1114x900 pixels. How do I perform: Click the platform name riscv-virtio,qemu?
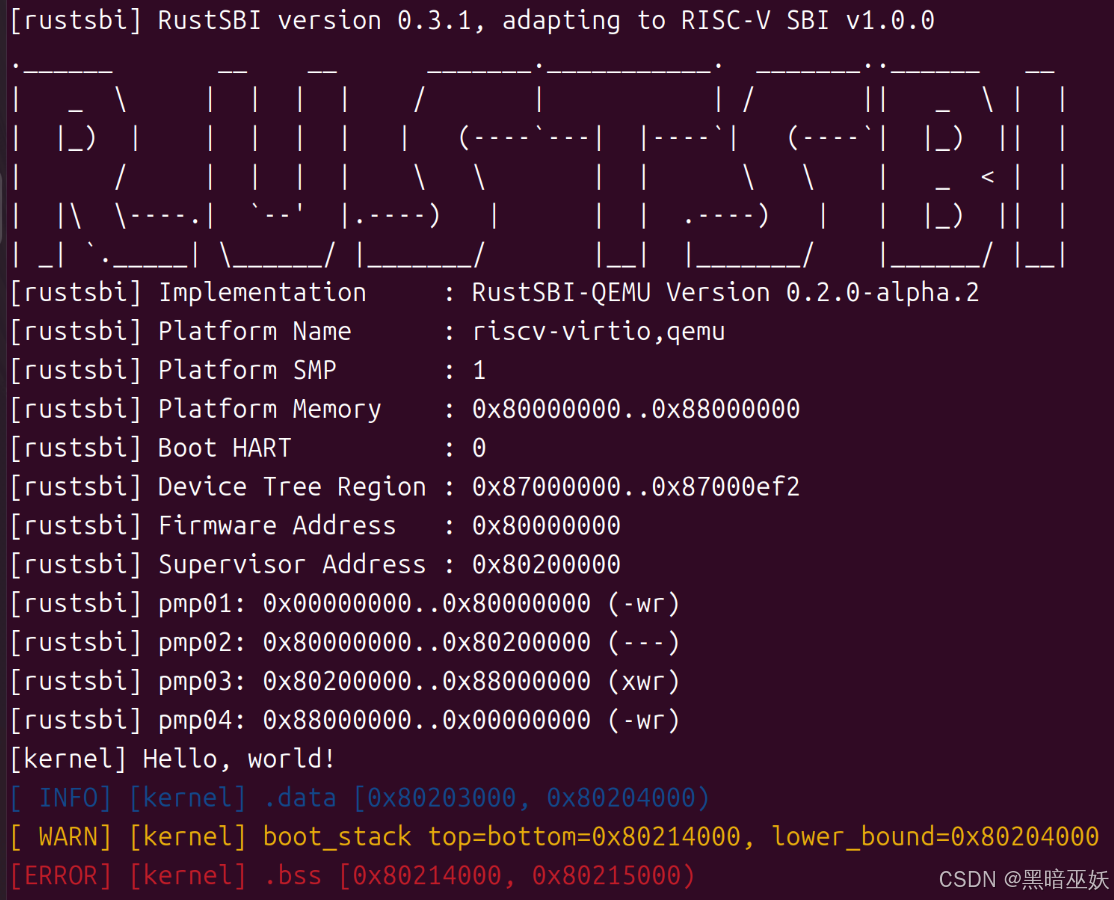coord(598,332)
